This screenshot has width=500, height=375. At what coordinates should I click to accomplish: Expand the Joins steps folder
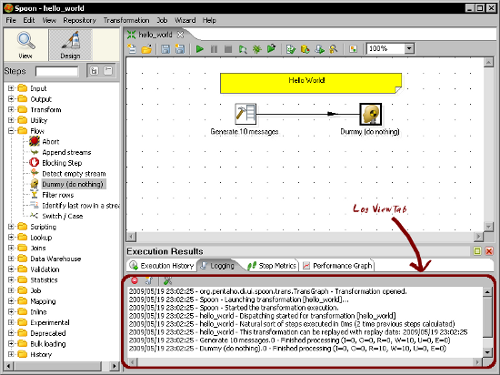click(x=11, y=248)
